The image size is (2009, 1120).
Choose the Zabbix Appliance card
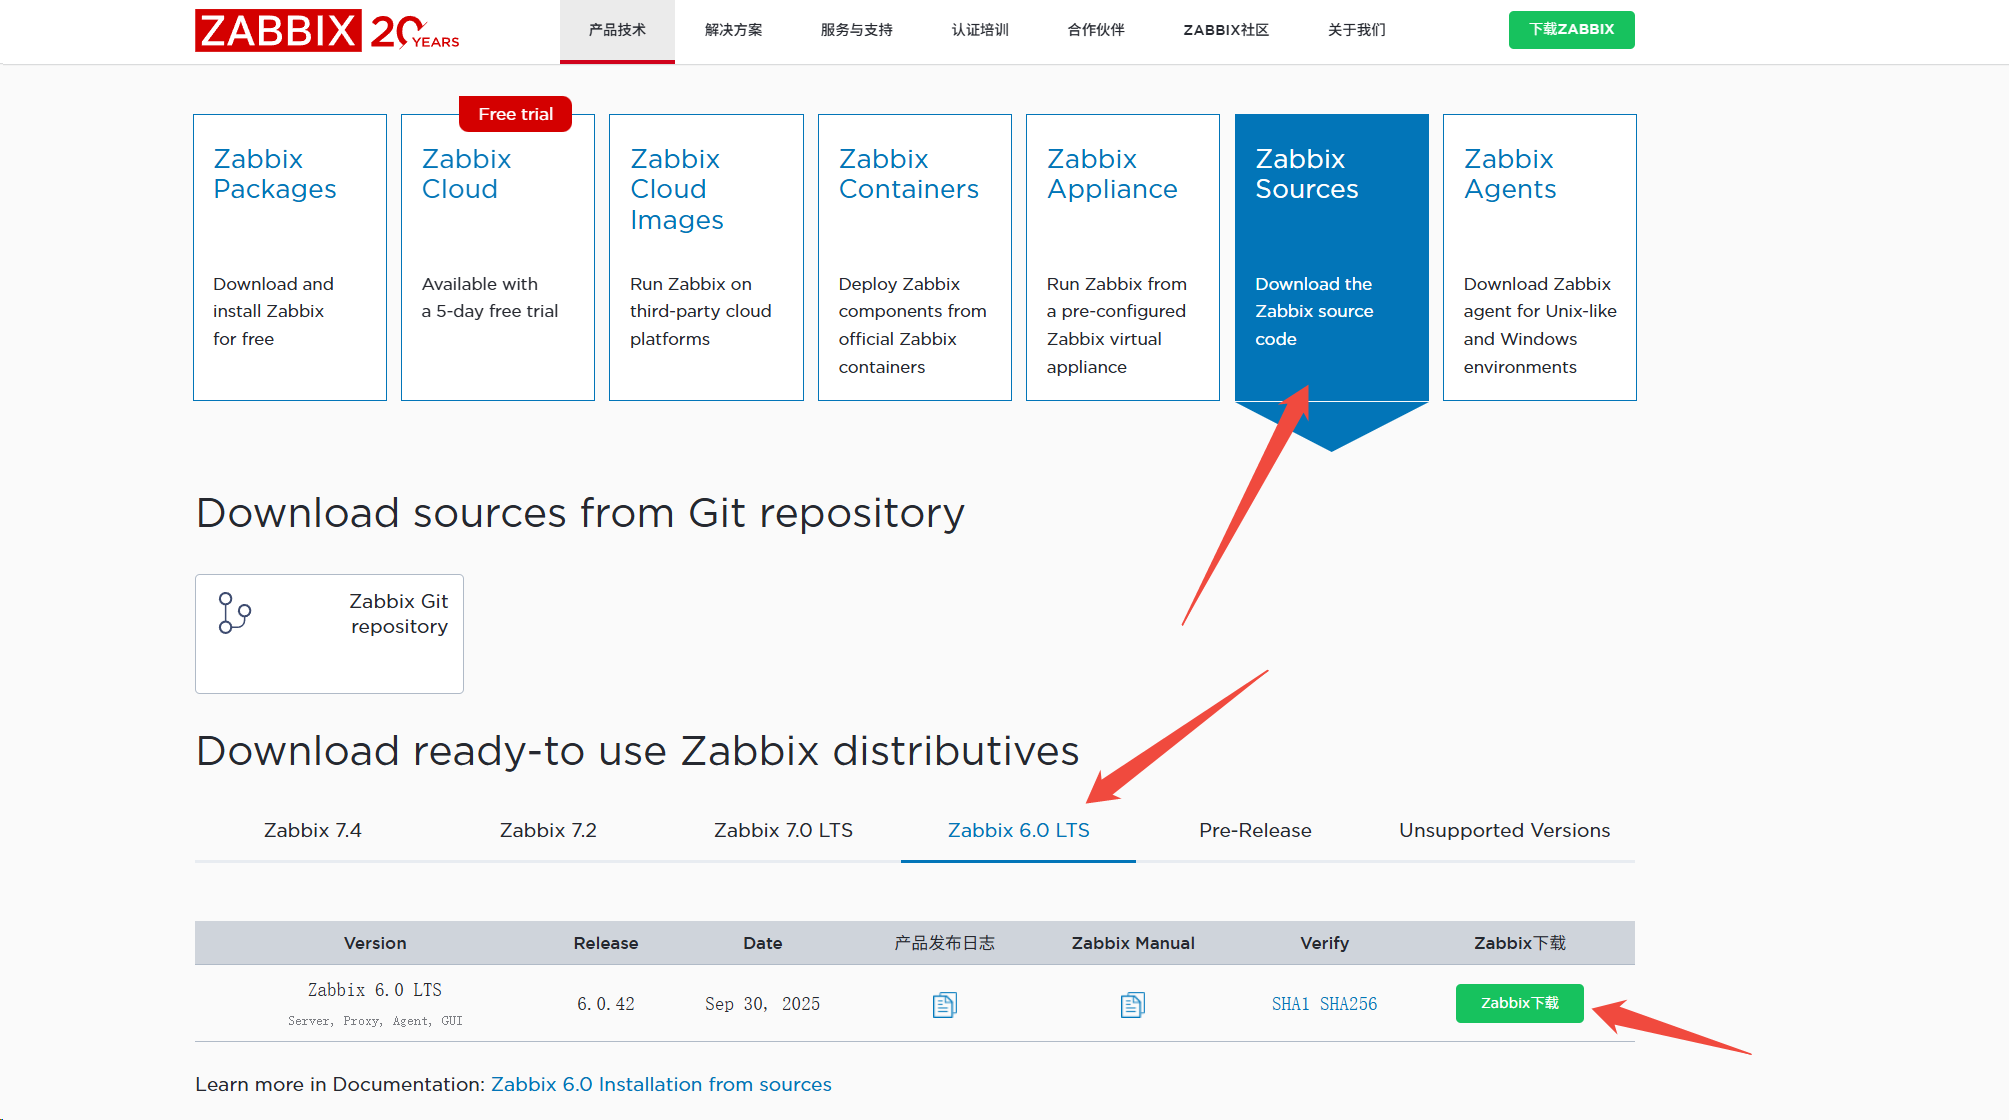pos(1122,257)
